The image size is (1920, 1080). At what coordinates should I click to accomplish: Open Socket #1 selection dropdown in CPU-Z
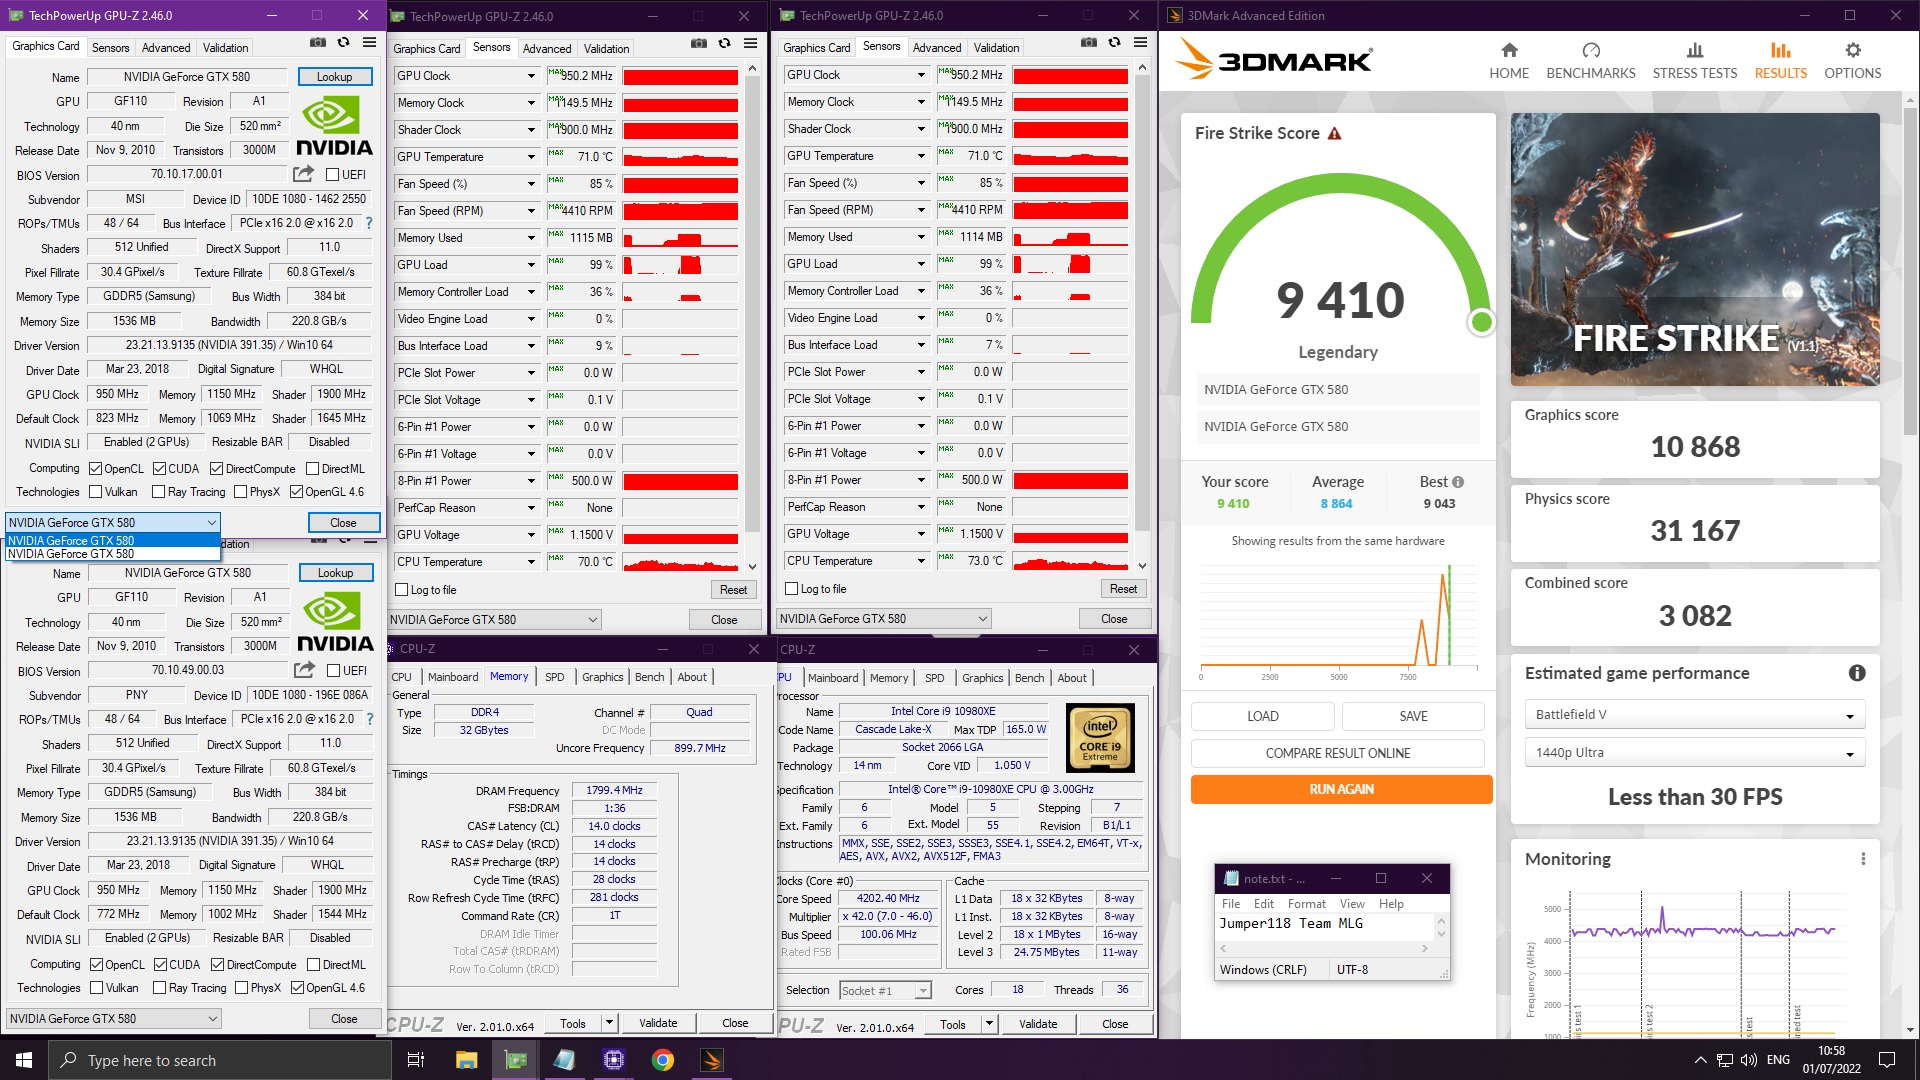pyautogui.click(x=886, y=990)
